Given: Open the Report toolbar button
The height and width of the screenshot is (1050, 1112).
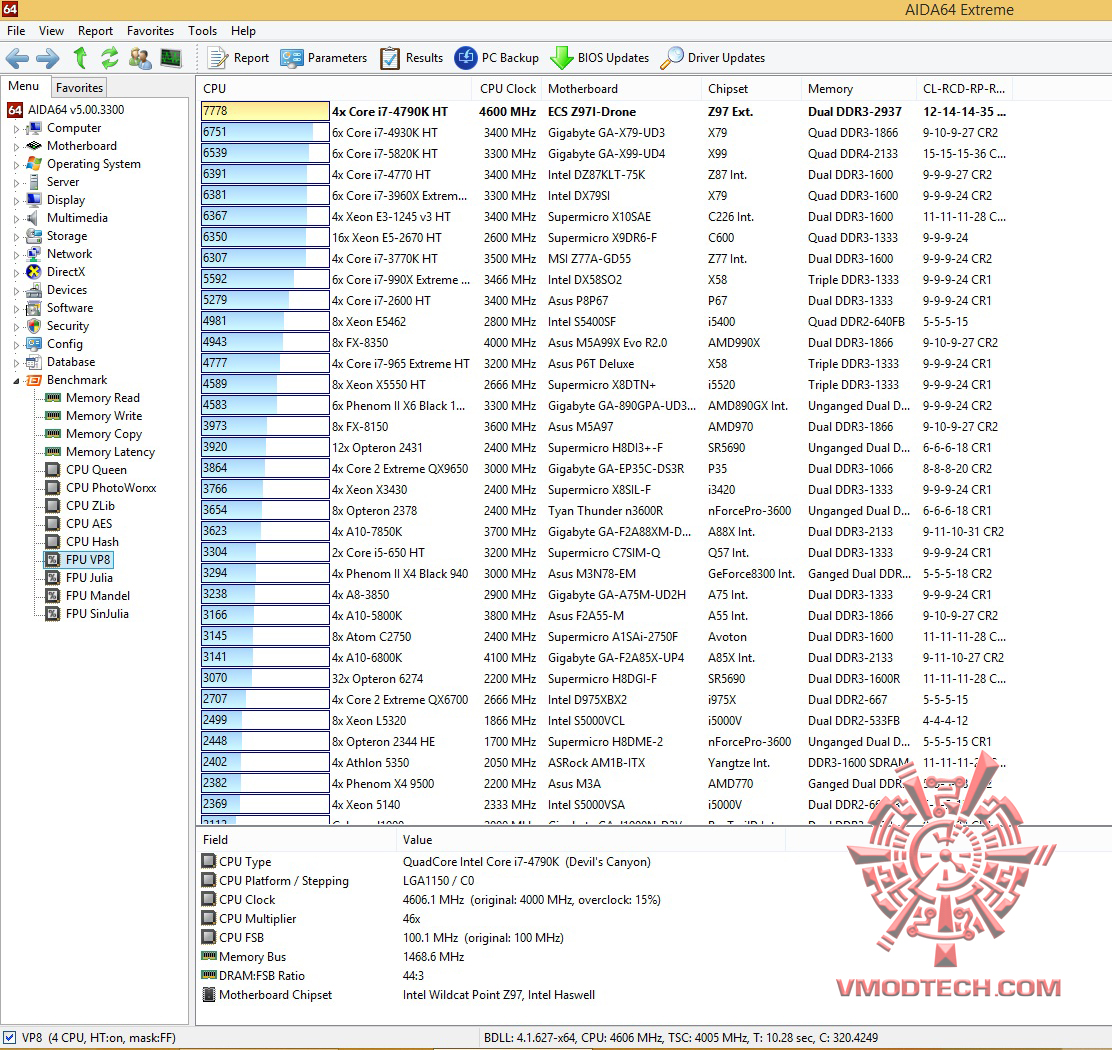Looking at the screenshot, I should tap(238, 58).
